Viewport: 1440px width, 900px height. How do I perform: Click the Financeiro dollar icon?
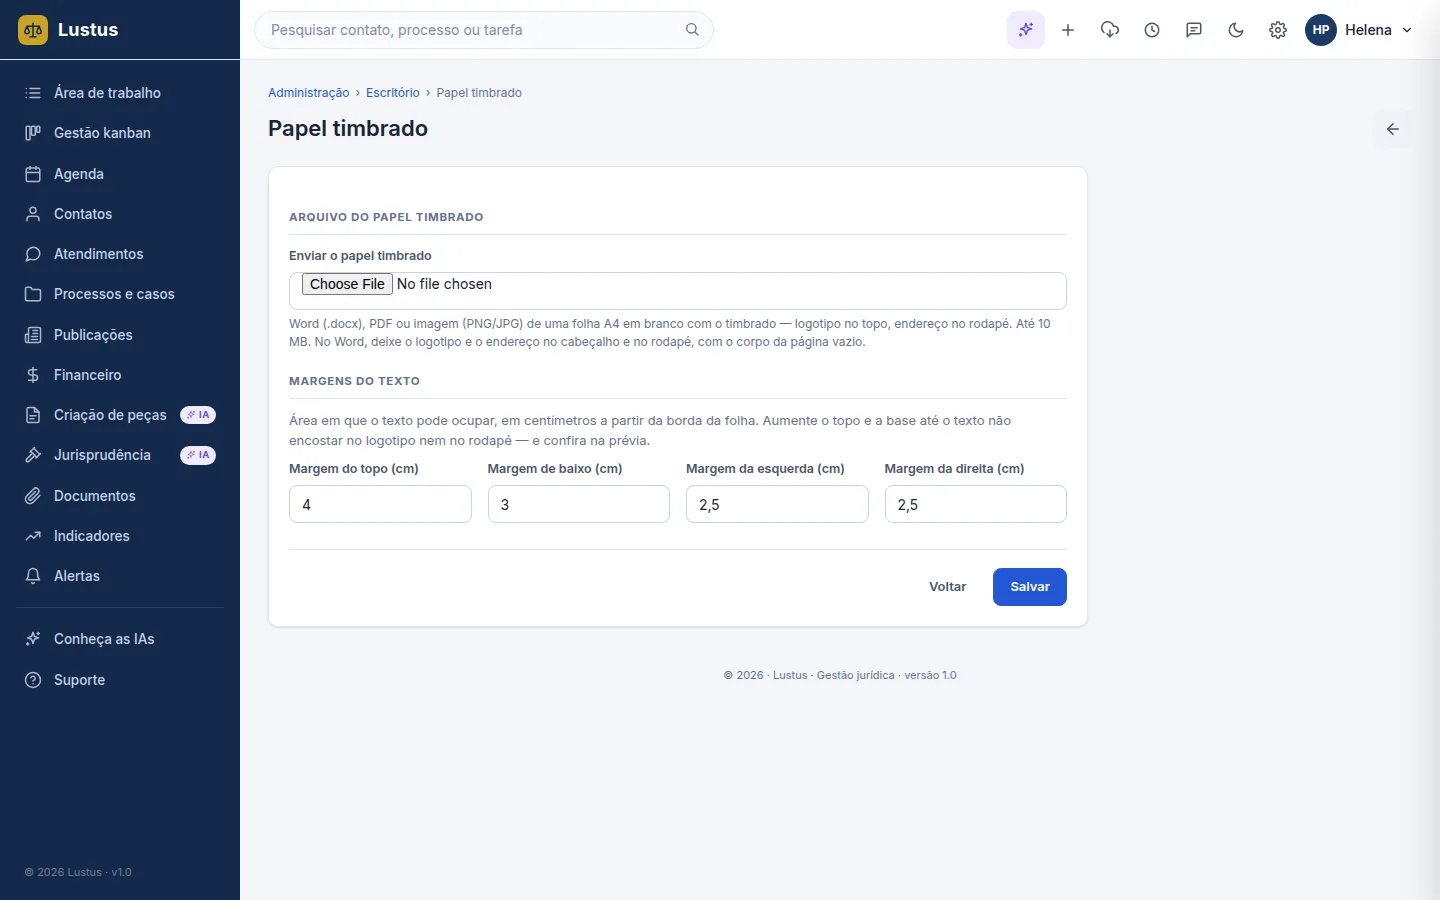33,375
